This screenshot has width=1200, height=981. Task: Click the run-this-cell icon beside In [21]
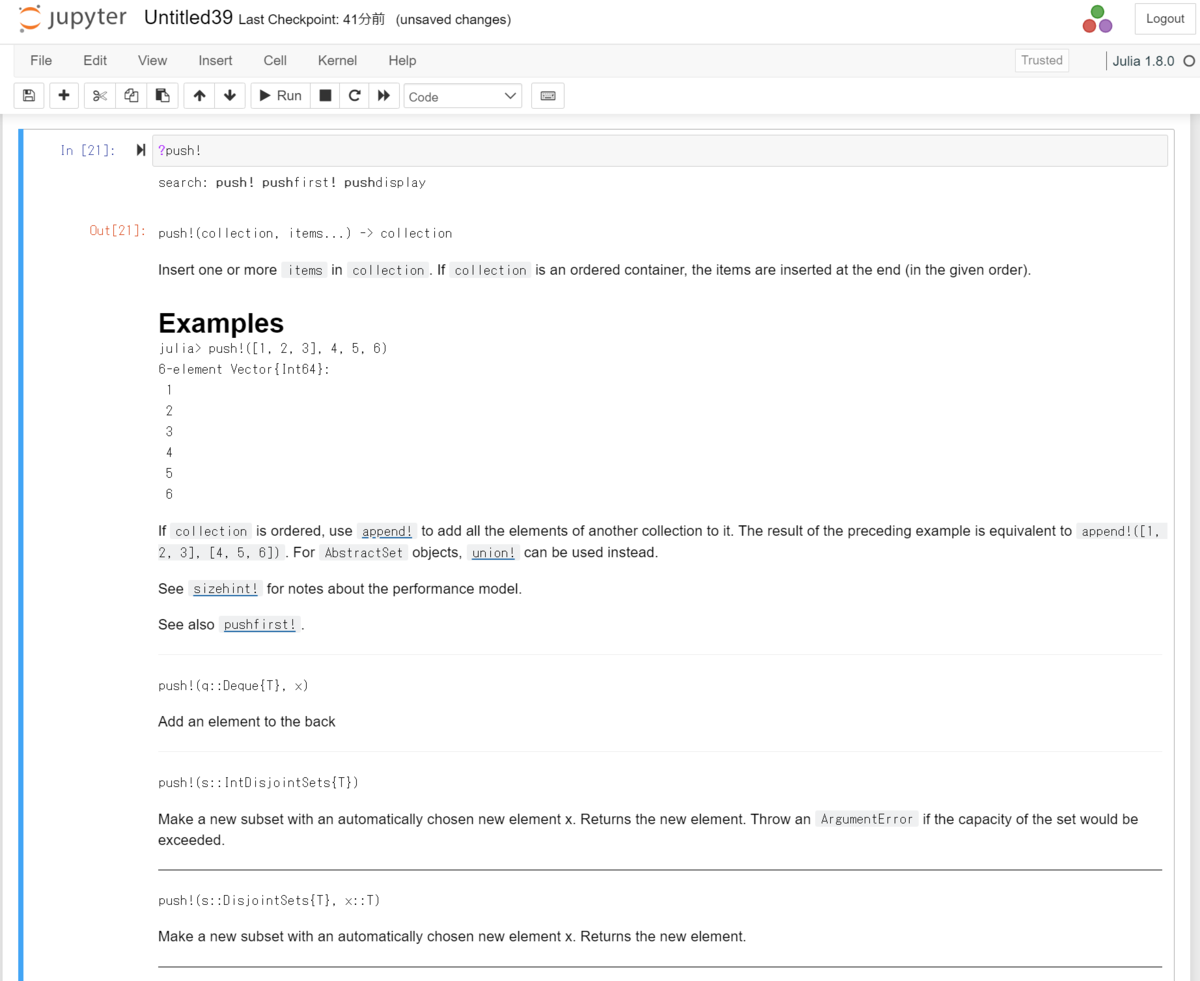(141, 150)
